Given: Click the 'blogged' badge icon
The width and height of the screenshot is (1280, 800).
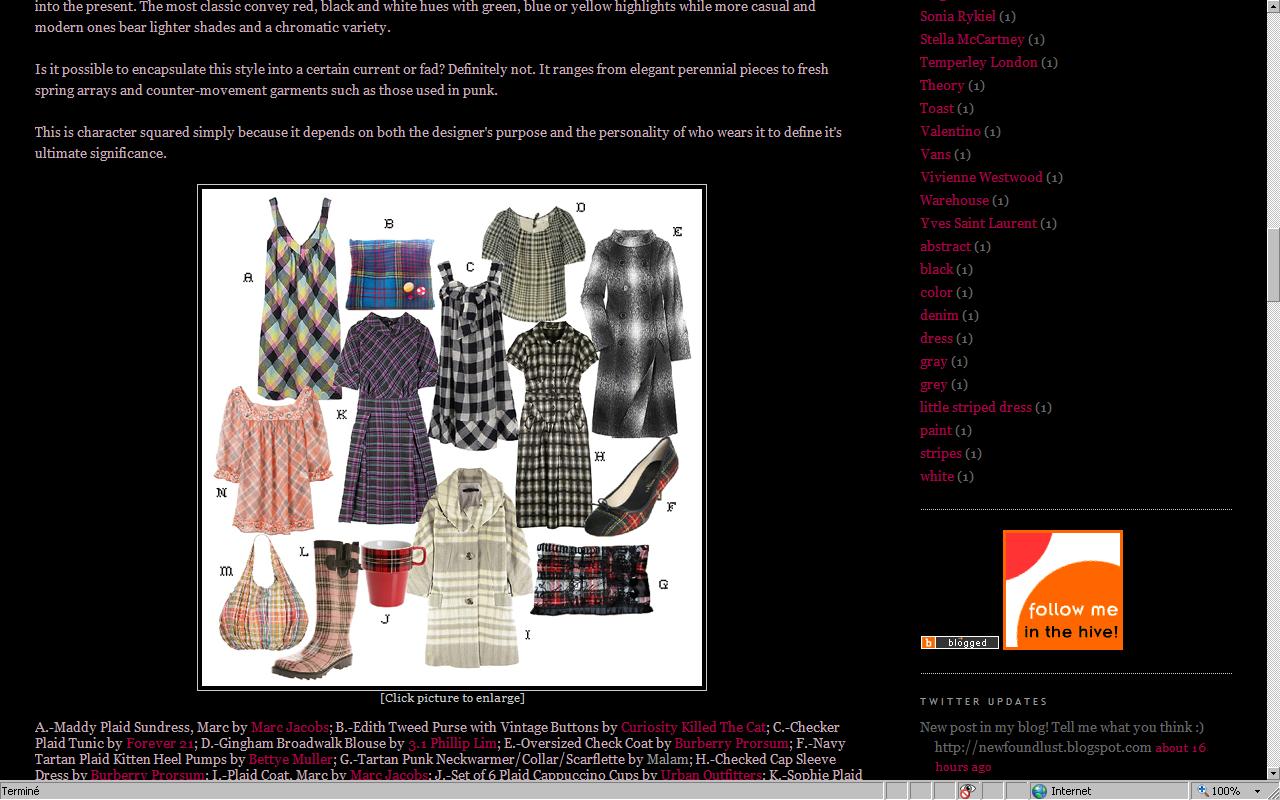Looking at the screenshot, I should [x=959, y=643].
